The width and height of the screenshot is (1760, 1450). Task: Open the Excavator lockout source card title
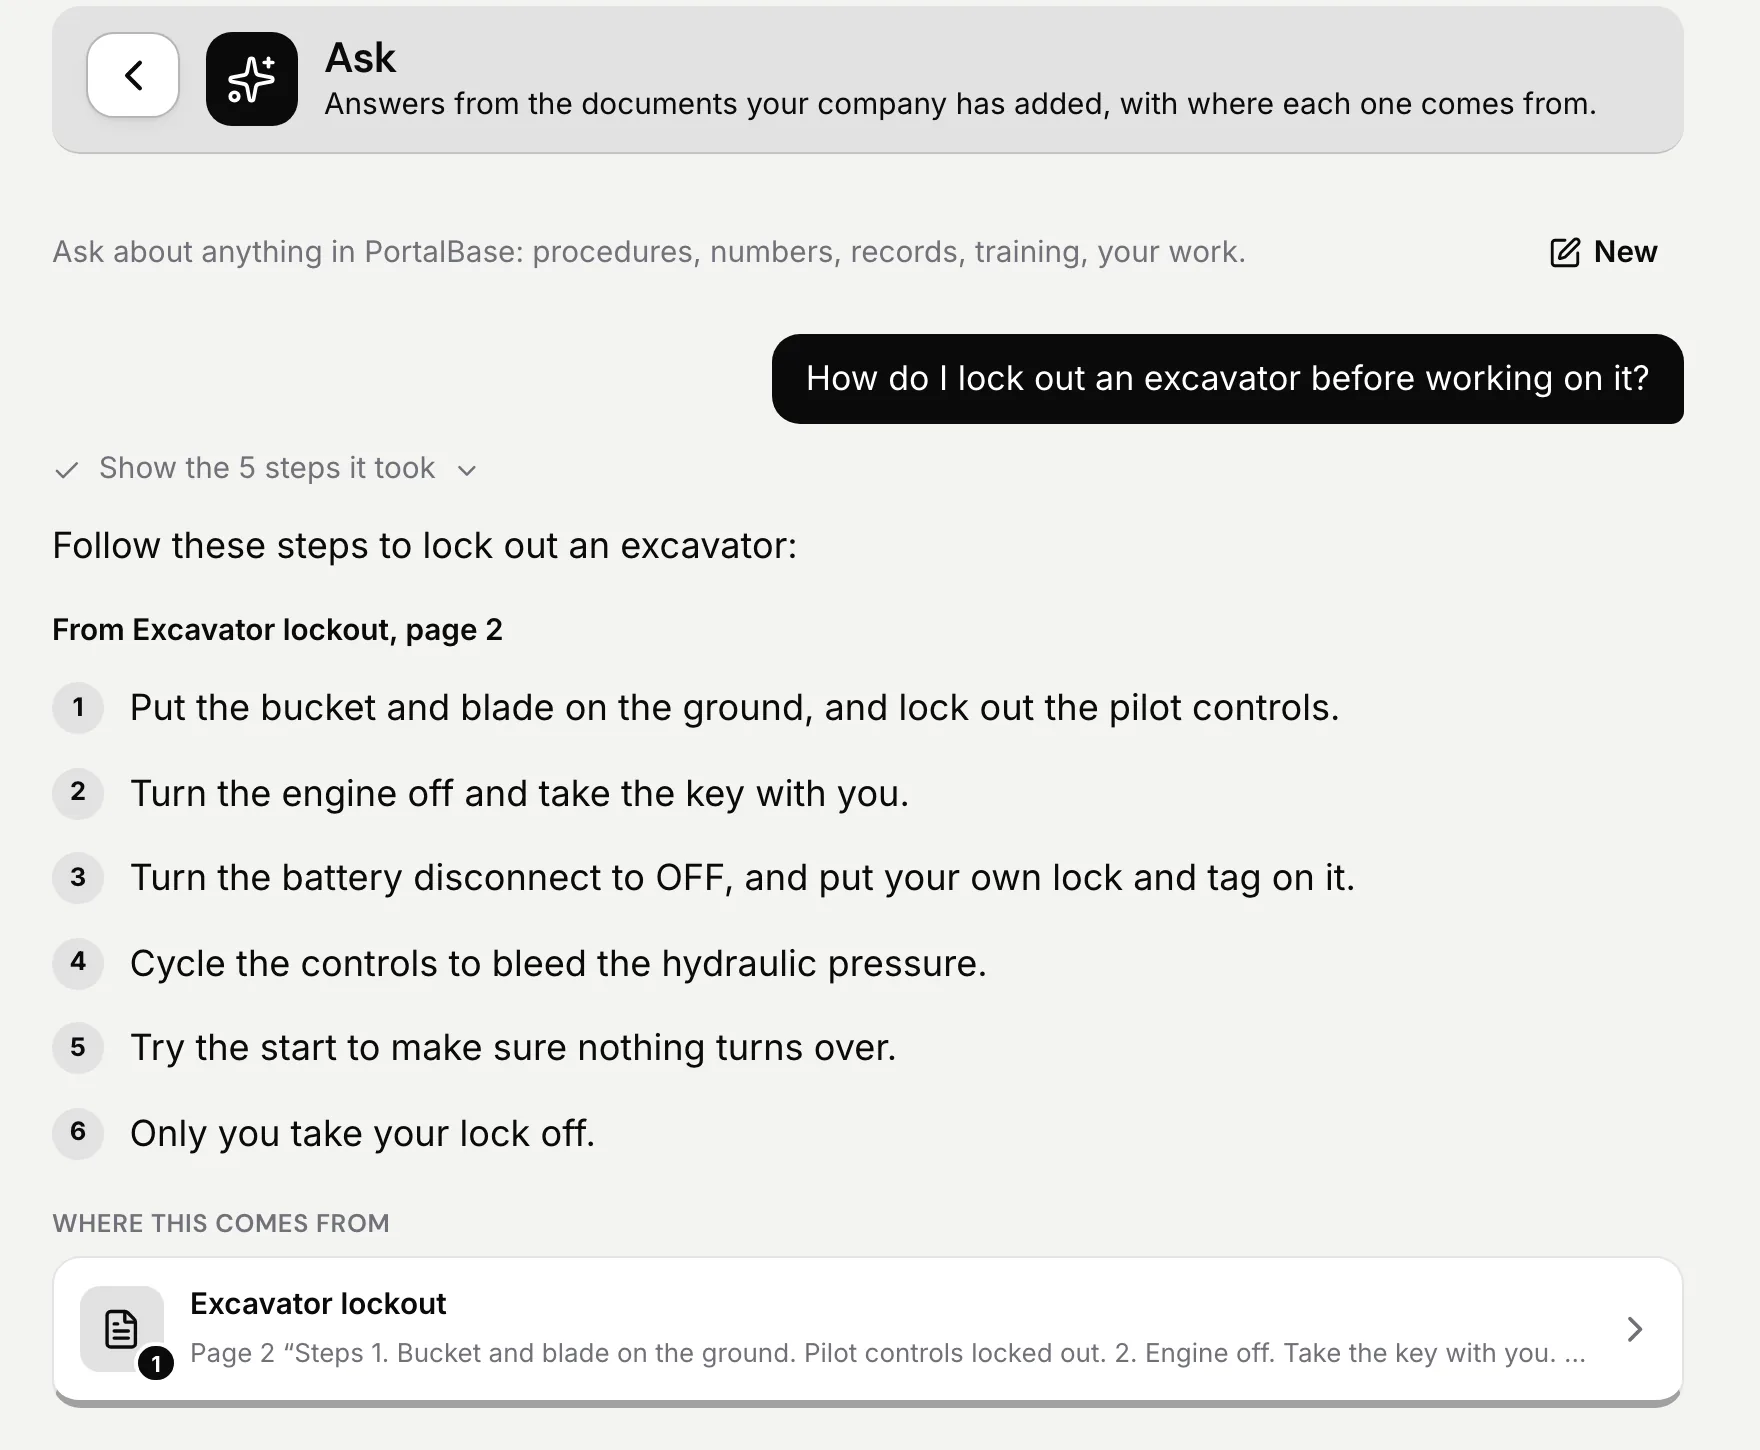pos(318,1303)
